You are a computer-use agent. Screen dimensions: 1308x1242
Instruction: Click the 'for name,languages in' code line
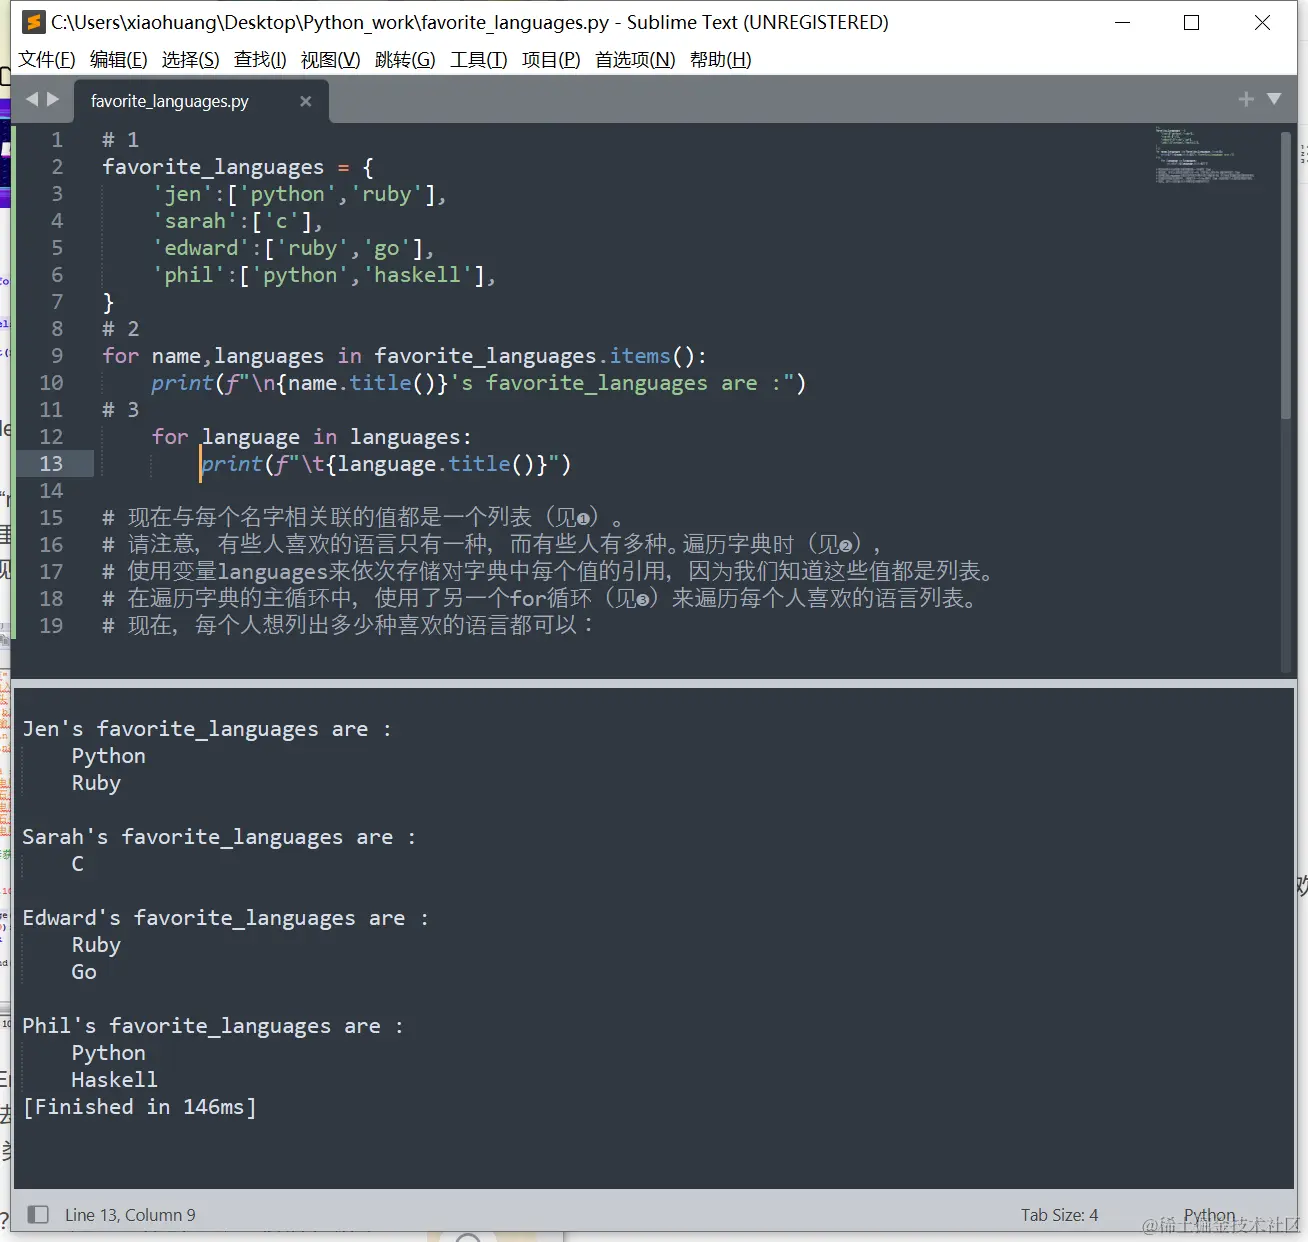click(404, 356)
